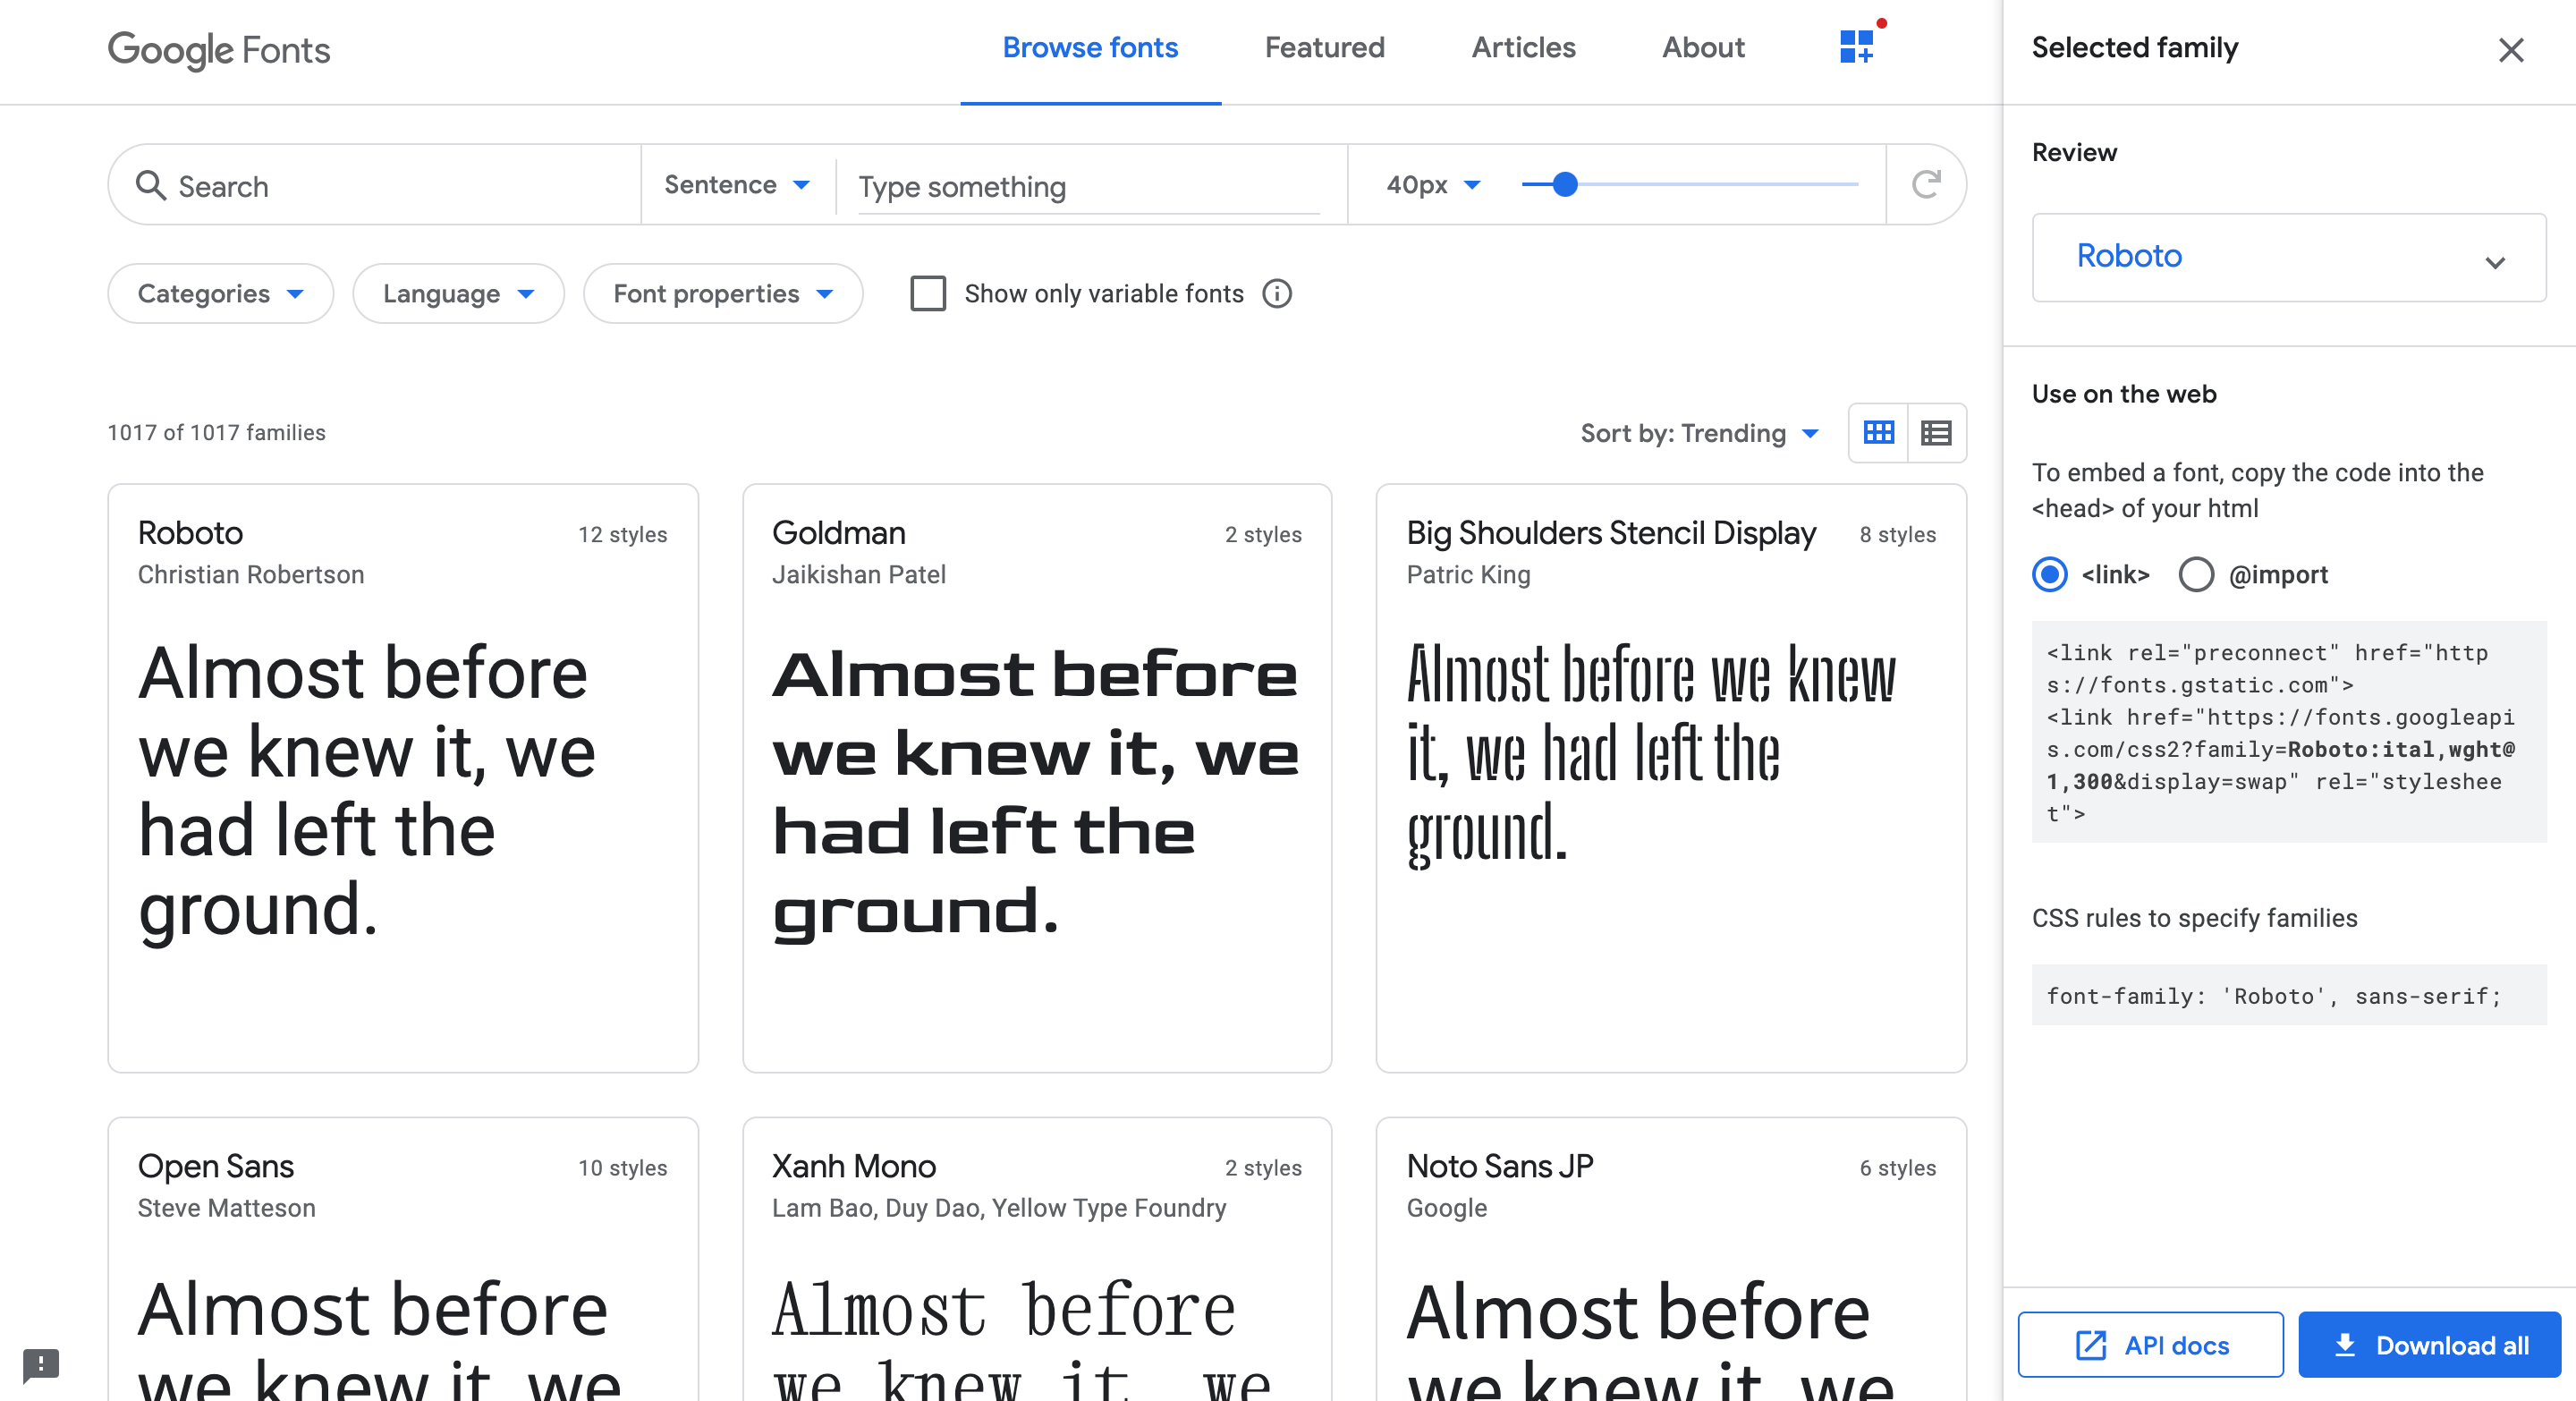Adjust the font size slider handle
Screen dimensions: 2576x1401
(x=1565, y=184)
